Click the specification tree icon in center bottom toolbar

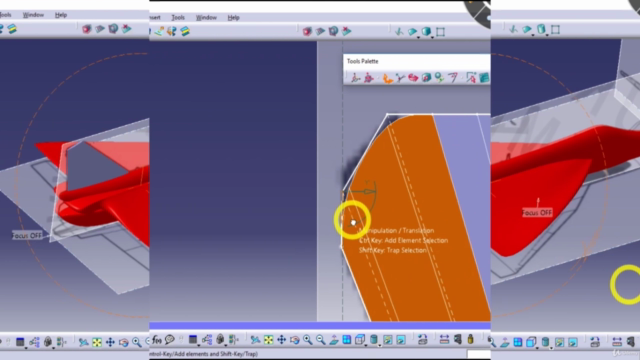207,340
